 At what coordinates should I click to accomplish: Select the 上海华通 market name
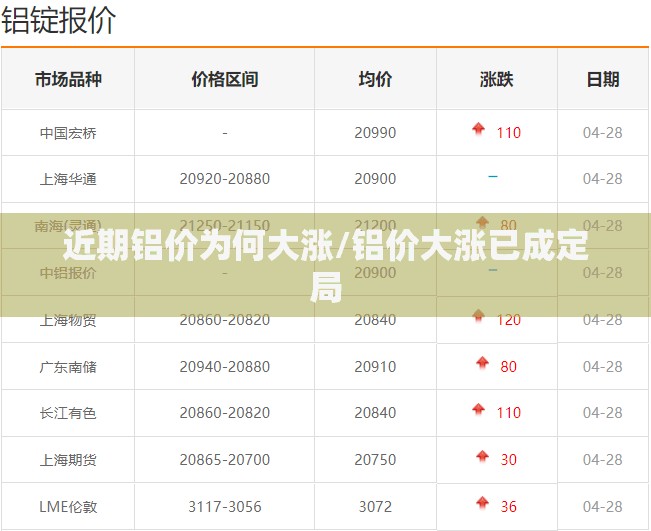[68, 179]
